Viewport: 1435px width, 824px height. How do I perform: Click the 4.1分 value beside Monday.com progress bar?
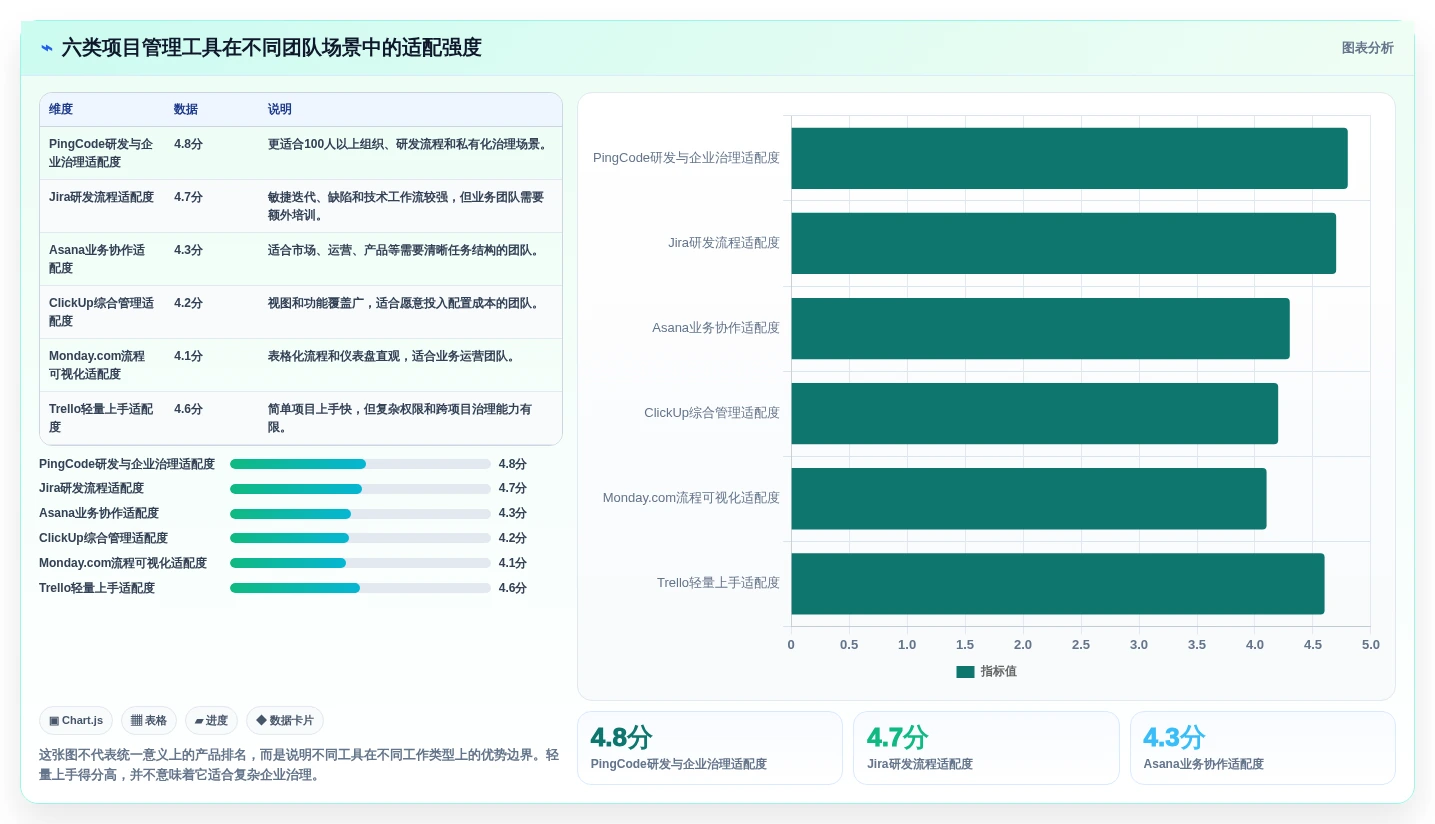513,563
